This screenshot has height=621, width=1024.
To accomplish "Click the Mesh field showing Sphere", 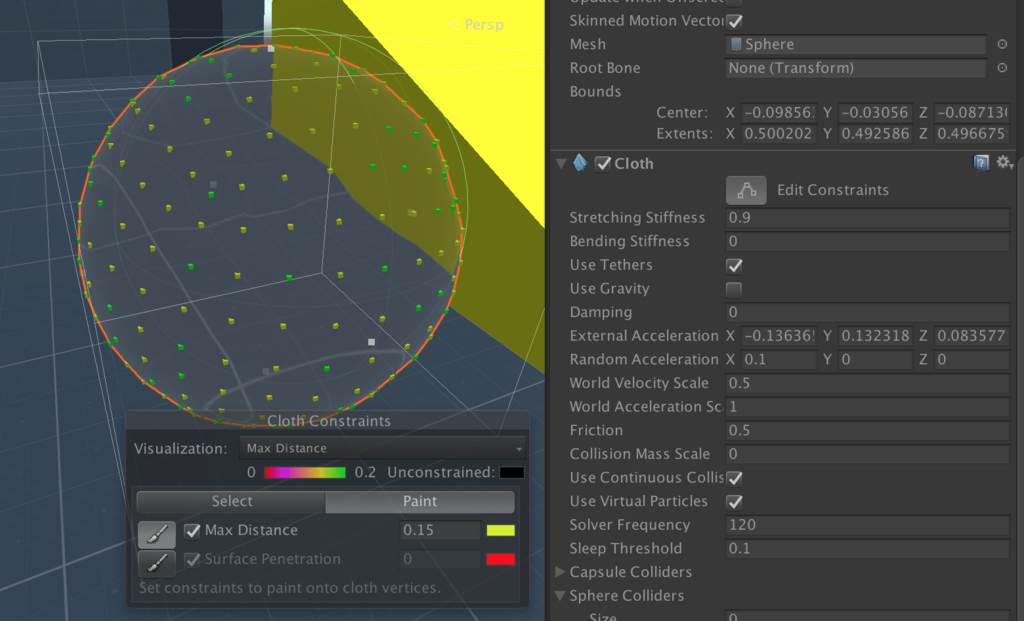I will 856,44.
